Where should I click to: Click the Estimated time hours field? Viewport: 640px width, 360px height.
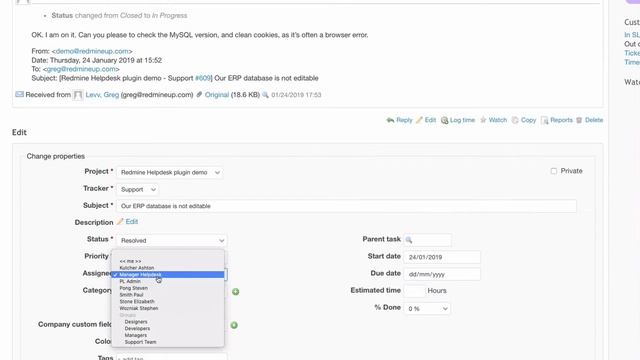click(x=415, y=291)
